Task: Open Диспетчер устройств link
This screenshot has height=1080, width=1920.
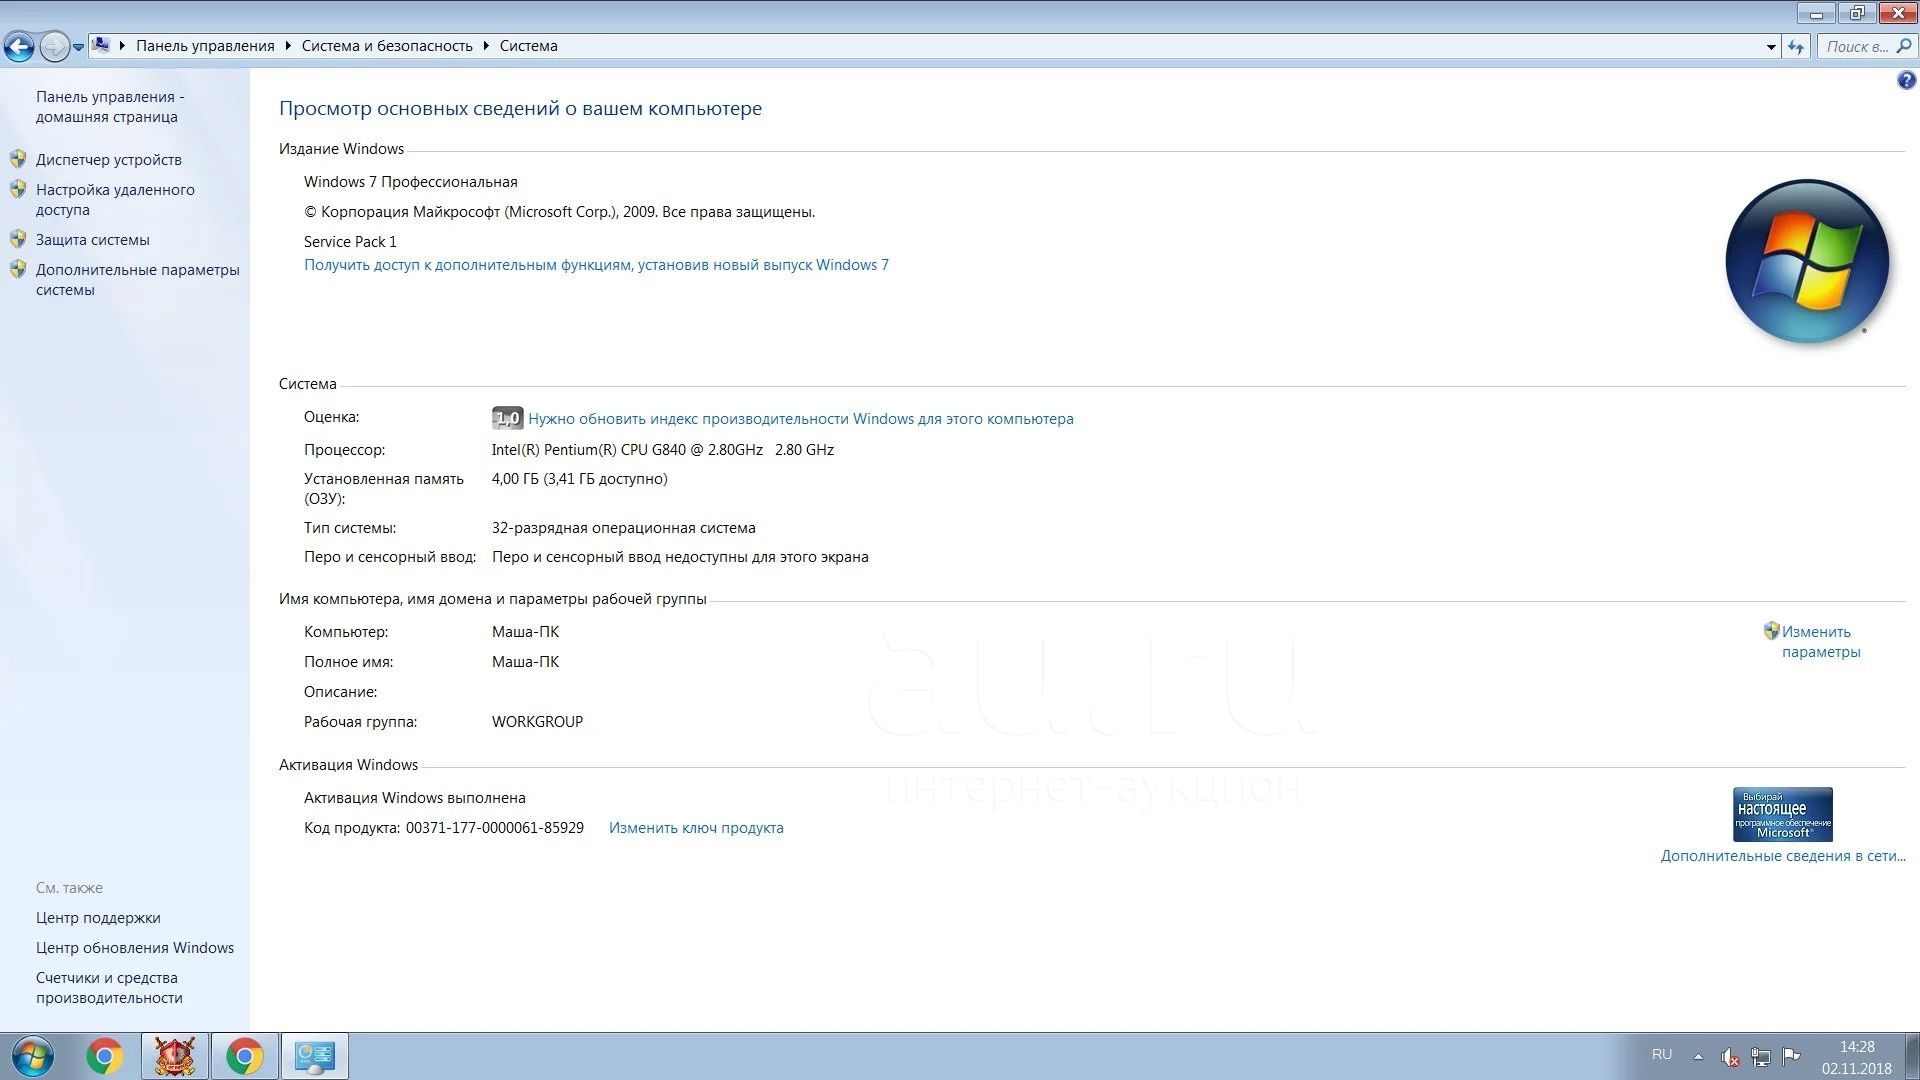Action: tap(109, 160)
